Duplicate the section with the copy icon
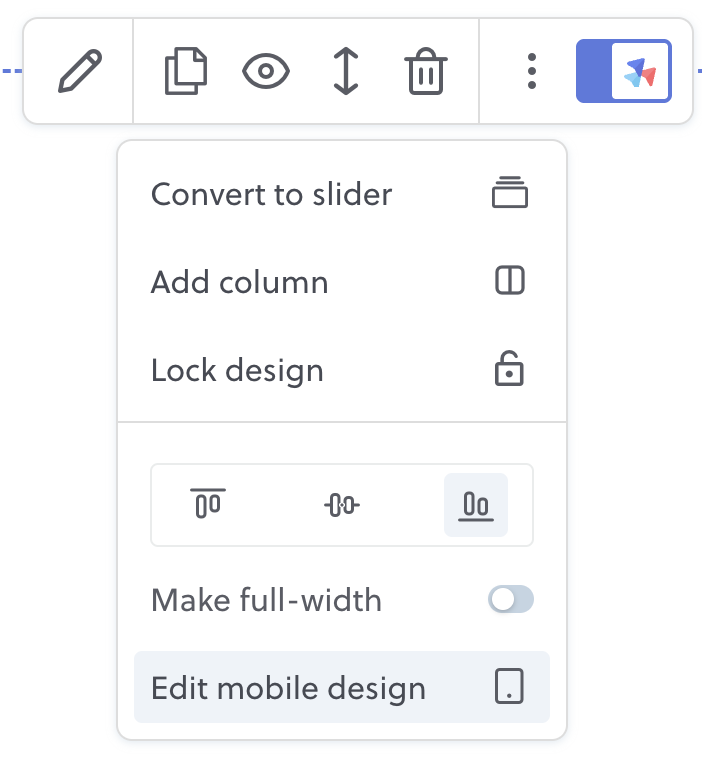 pyautogui.click(x=186, y=71)
